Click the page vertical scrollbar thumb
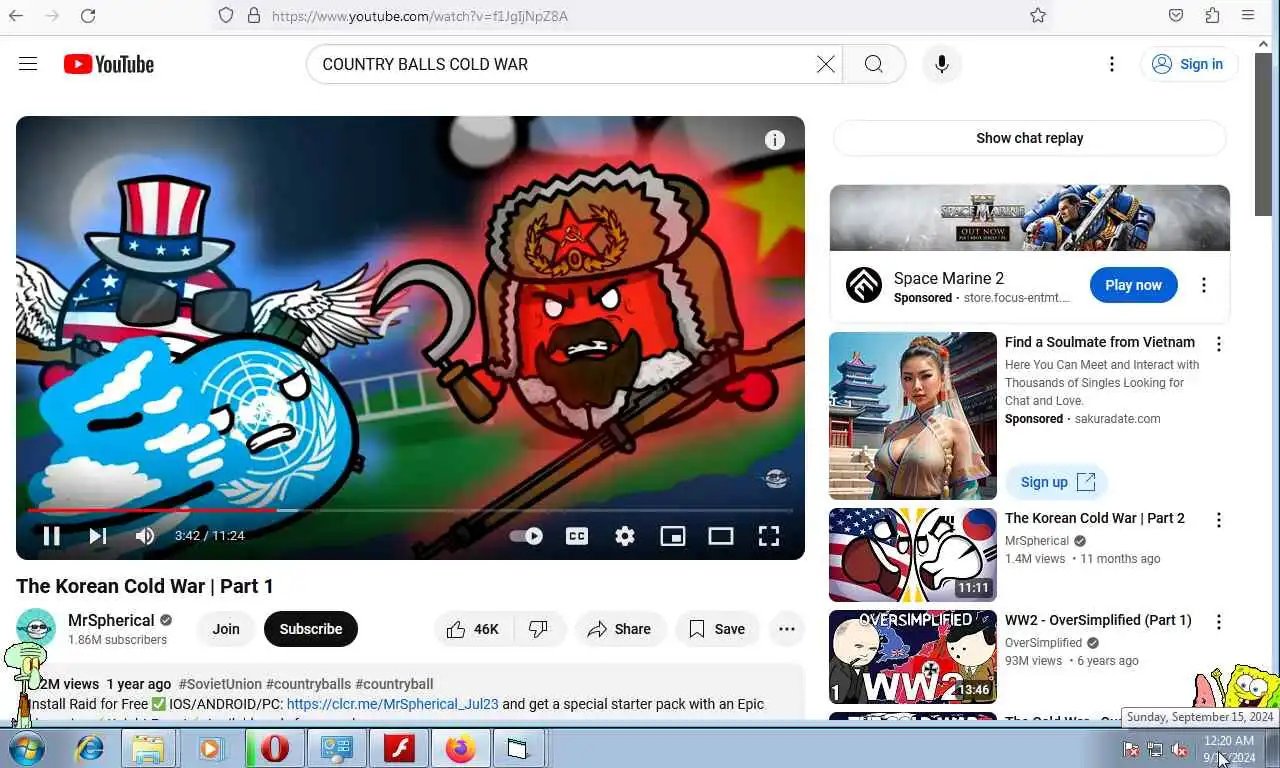The height and width of the screenshot is (768, 1280). click(1264, 134)
